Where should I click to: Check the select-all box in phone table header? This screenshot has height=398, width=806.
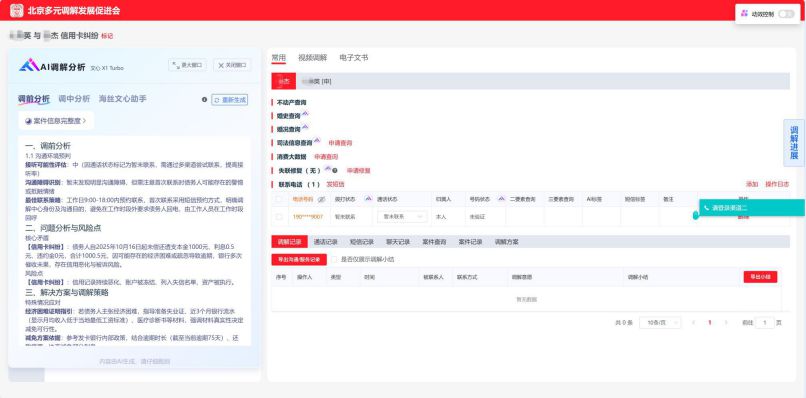[279, 199]
